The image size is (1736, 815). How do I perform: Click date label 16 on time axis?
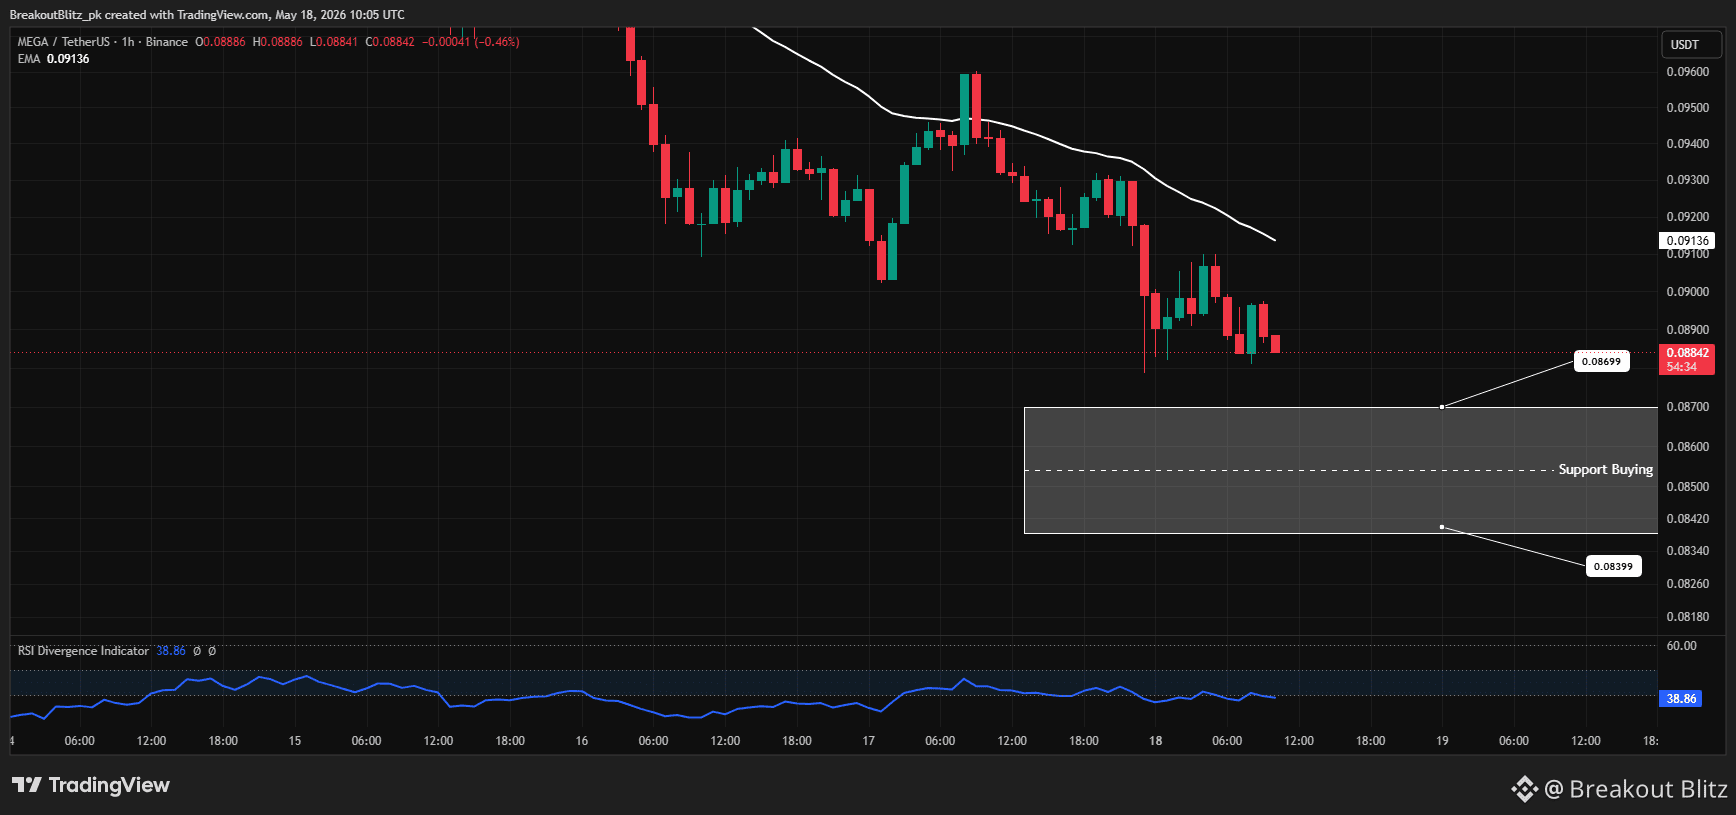pyautogui.click(x=582, y=741)
